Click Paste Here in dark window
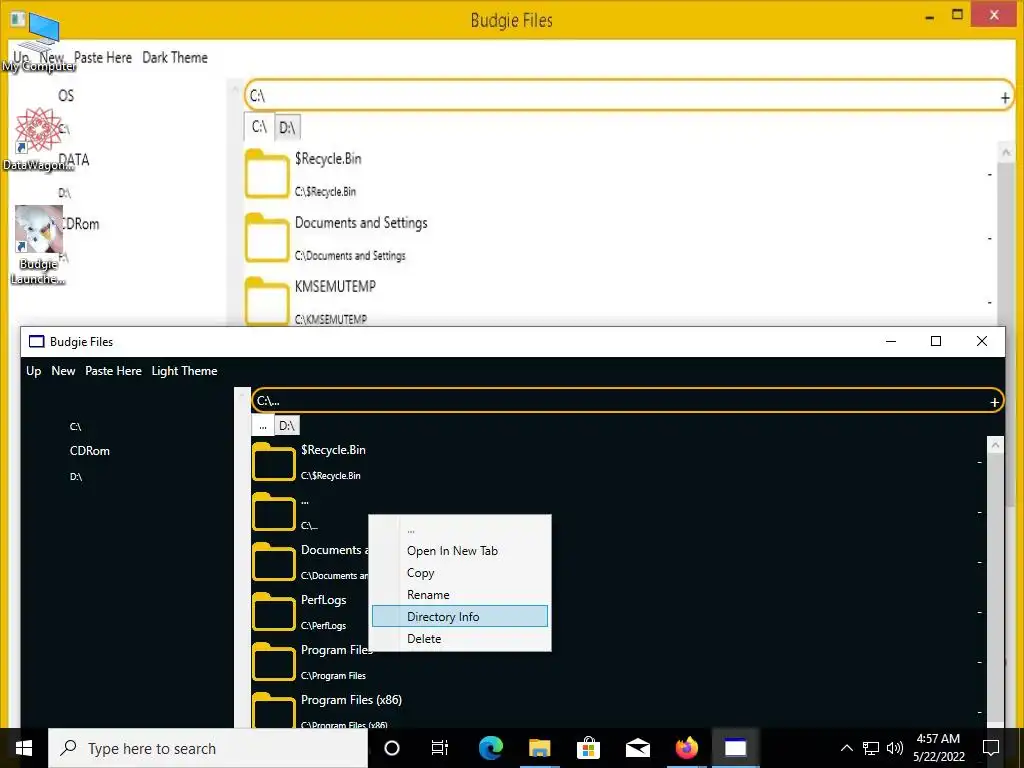The height and width of the screenshot is (768, 1024). (114, 371)
